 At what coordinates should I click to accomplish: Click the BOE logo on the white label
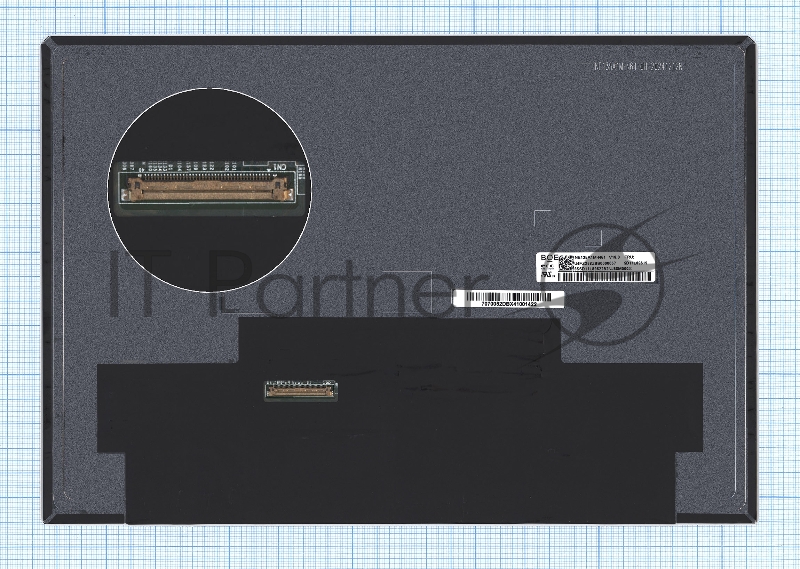click(550, 258)
